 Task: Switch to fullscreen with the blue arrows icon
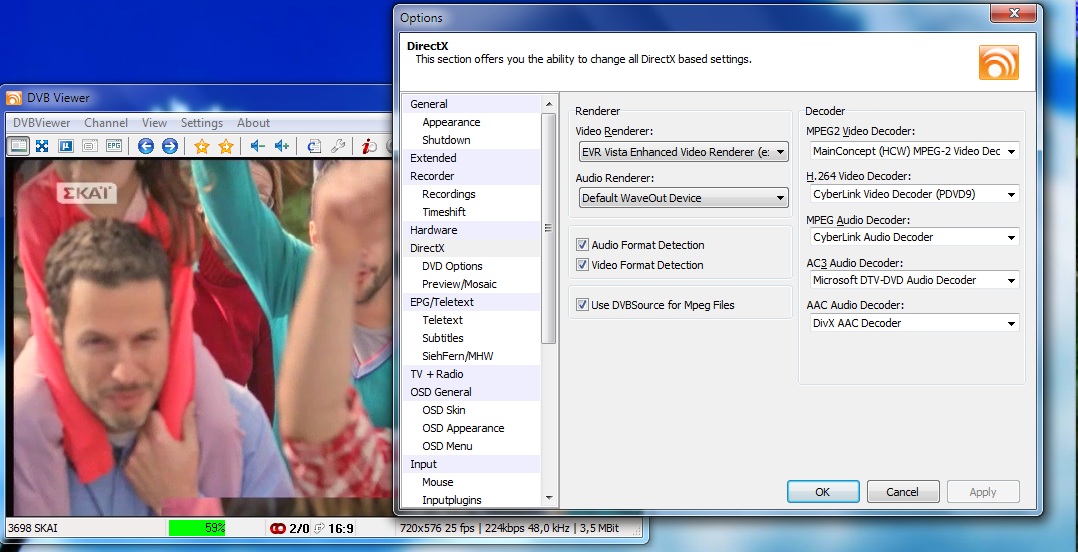42,146
